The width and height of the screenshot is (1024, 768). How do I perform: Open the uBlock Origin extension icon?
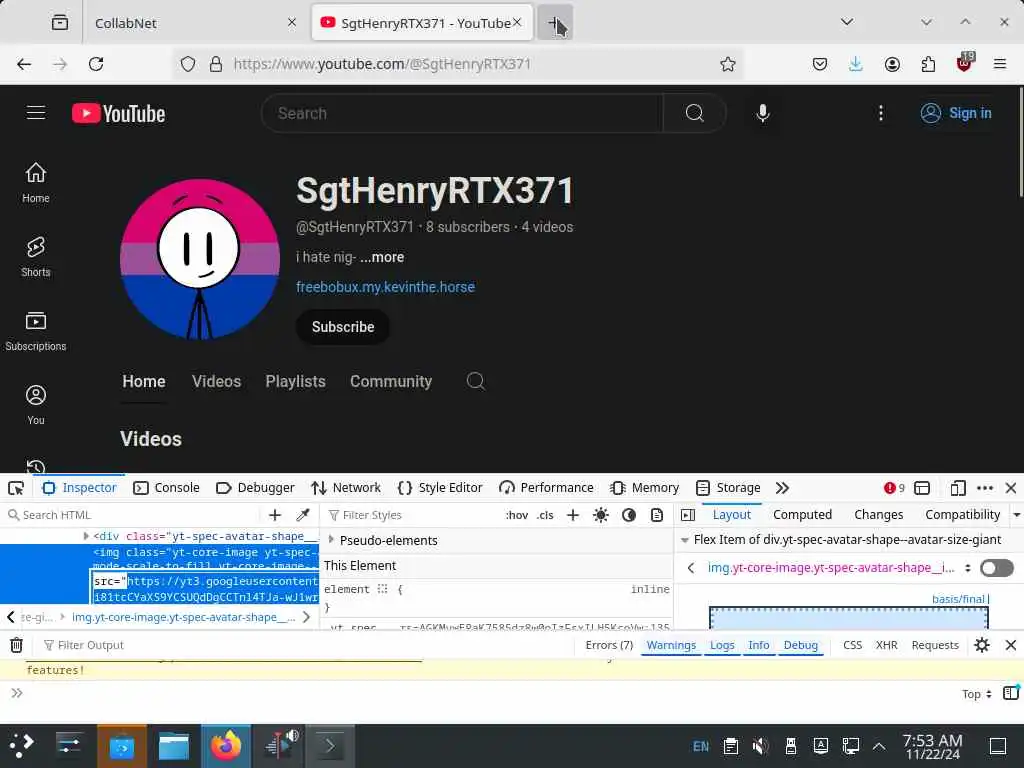965,63
